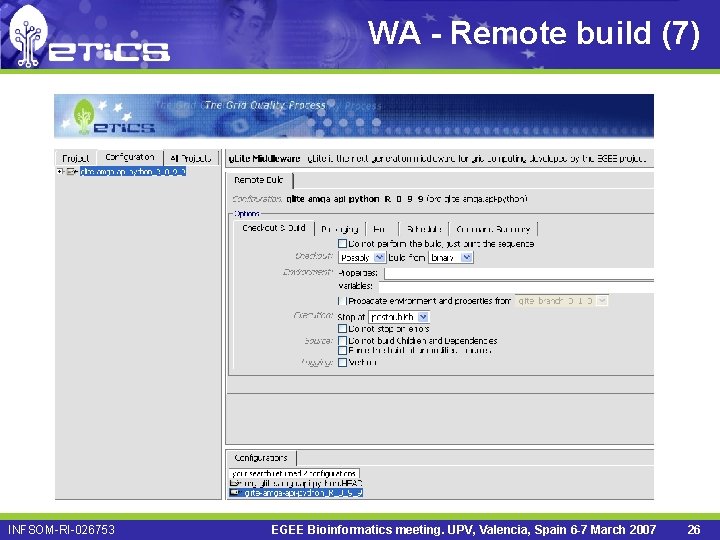Click the ETICS tree logo in the slide header
Image resolution: width=720 pixels, height=540 pixels.
(x=28, y=37)
